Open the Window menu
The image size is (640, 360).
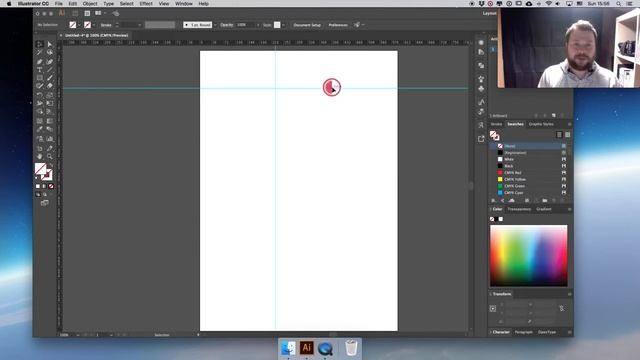tap(184, 4)
